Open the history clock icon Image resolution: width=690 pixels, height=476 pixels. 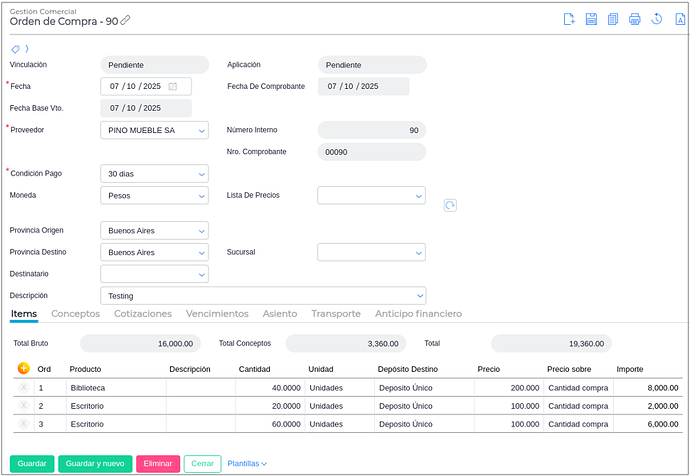pos(657,19)
